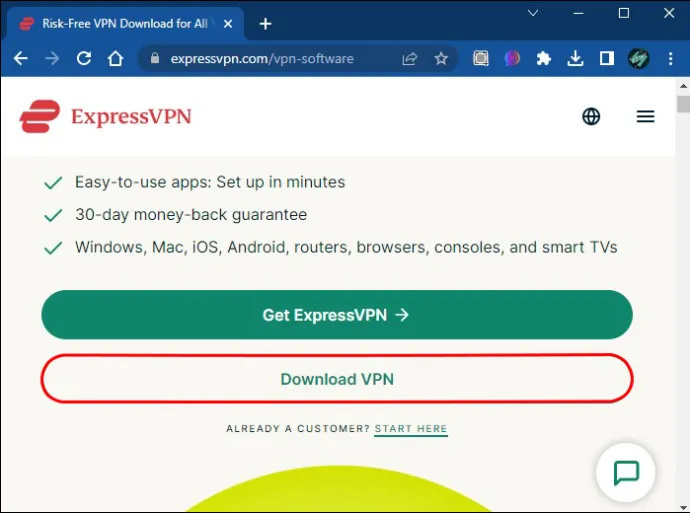Expand the tab search chevron
Viewport: 690px width, 513px height.
(533, 13)
